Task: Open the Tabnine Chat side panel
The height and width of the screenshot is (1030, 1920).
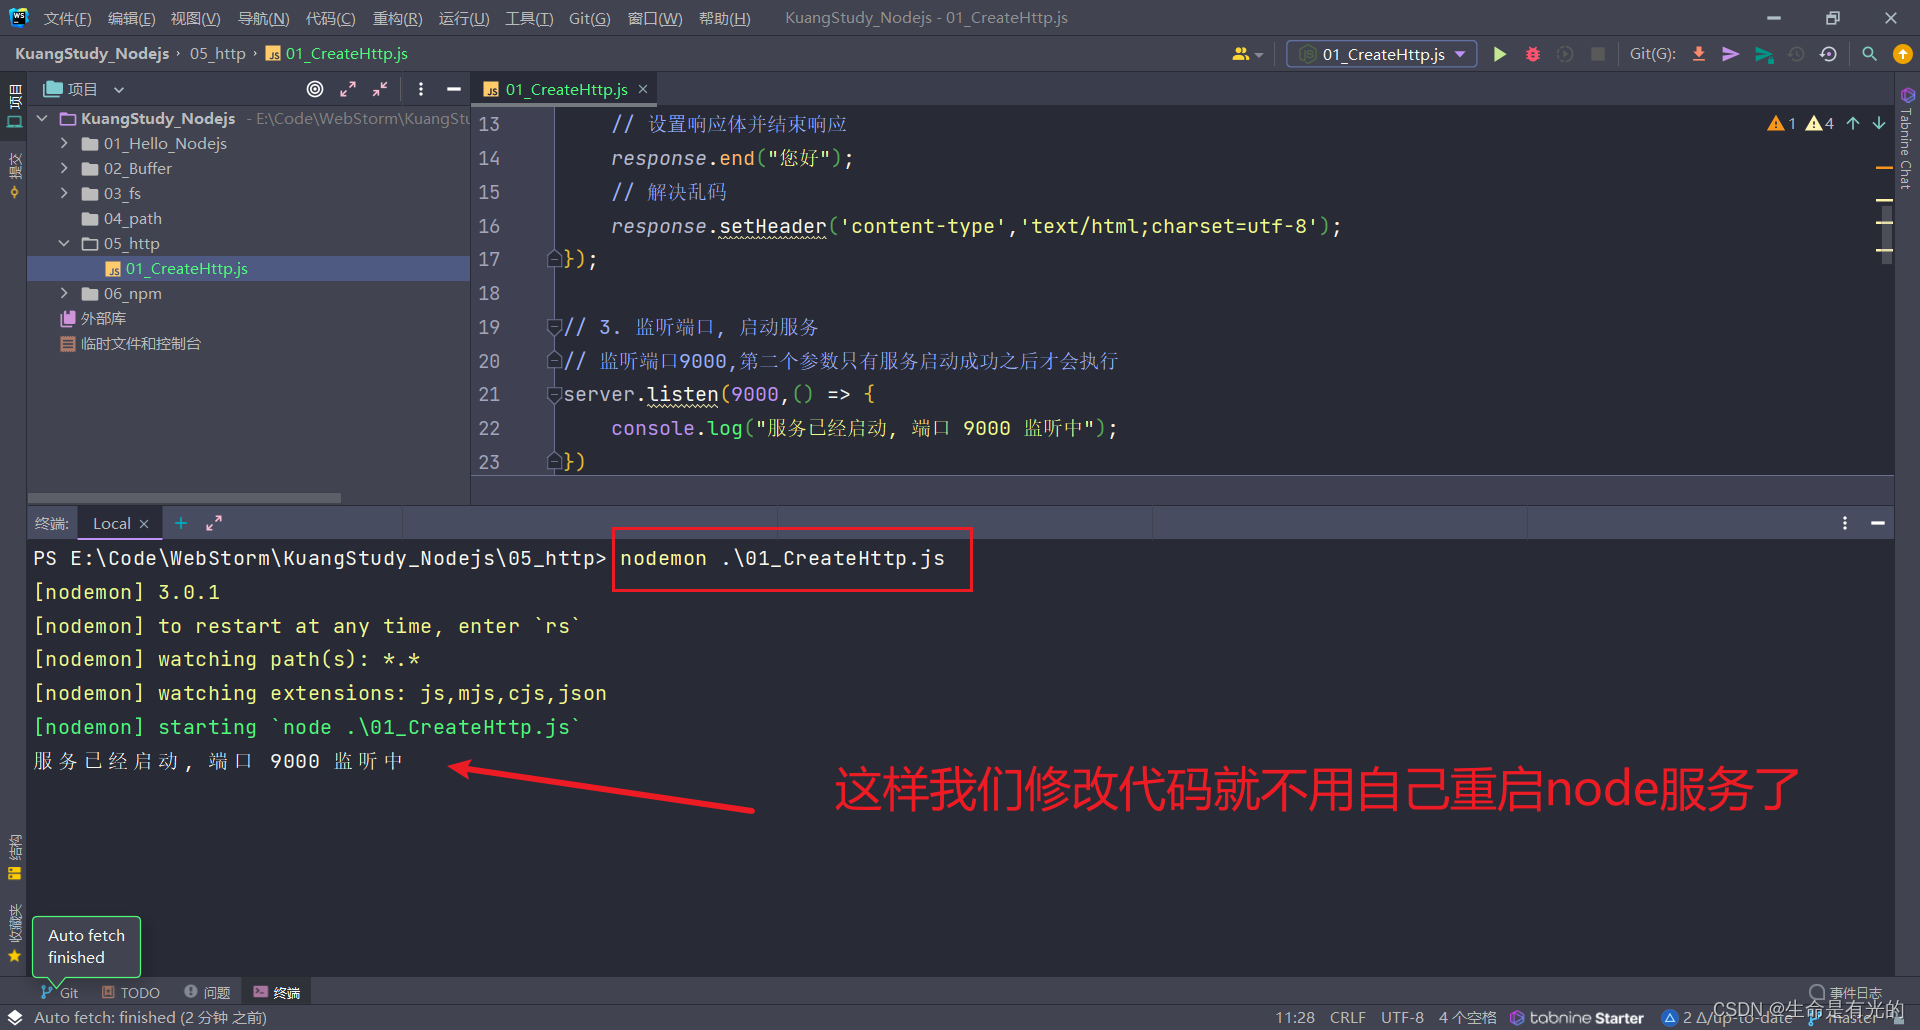Action: [x=1907, y=138]
